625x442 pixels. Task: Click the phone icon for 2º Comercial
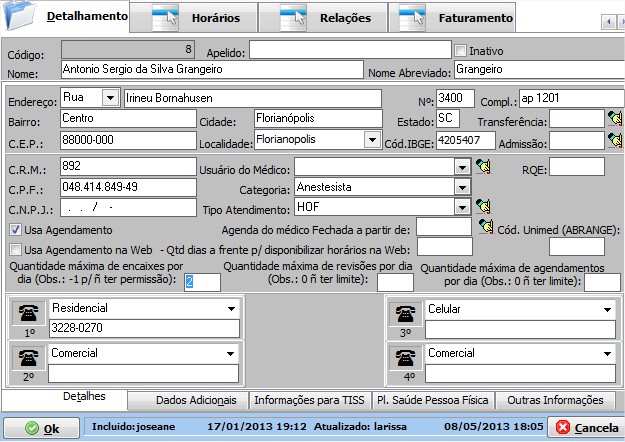coord(27,360)
